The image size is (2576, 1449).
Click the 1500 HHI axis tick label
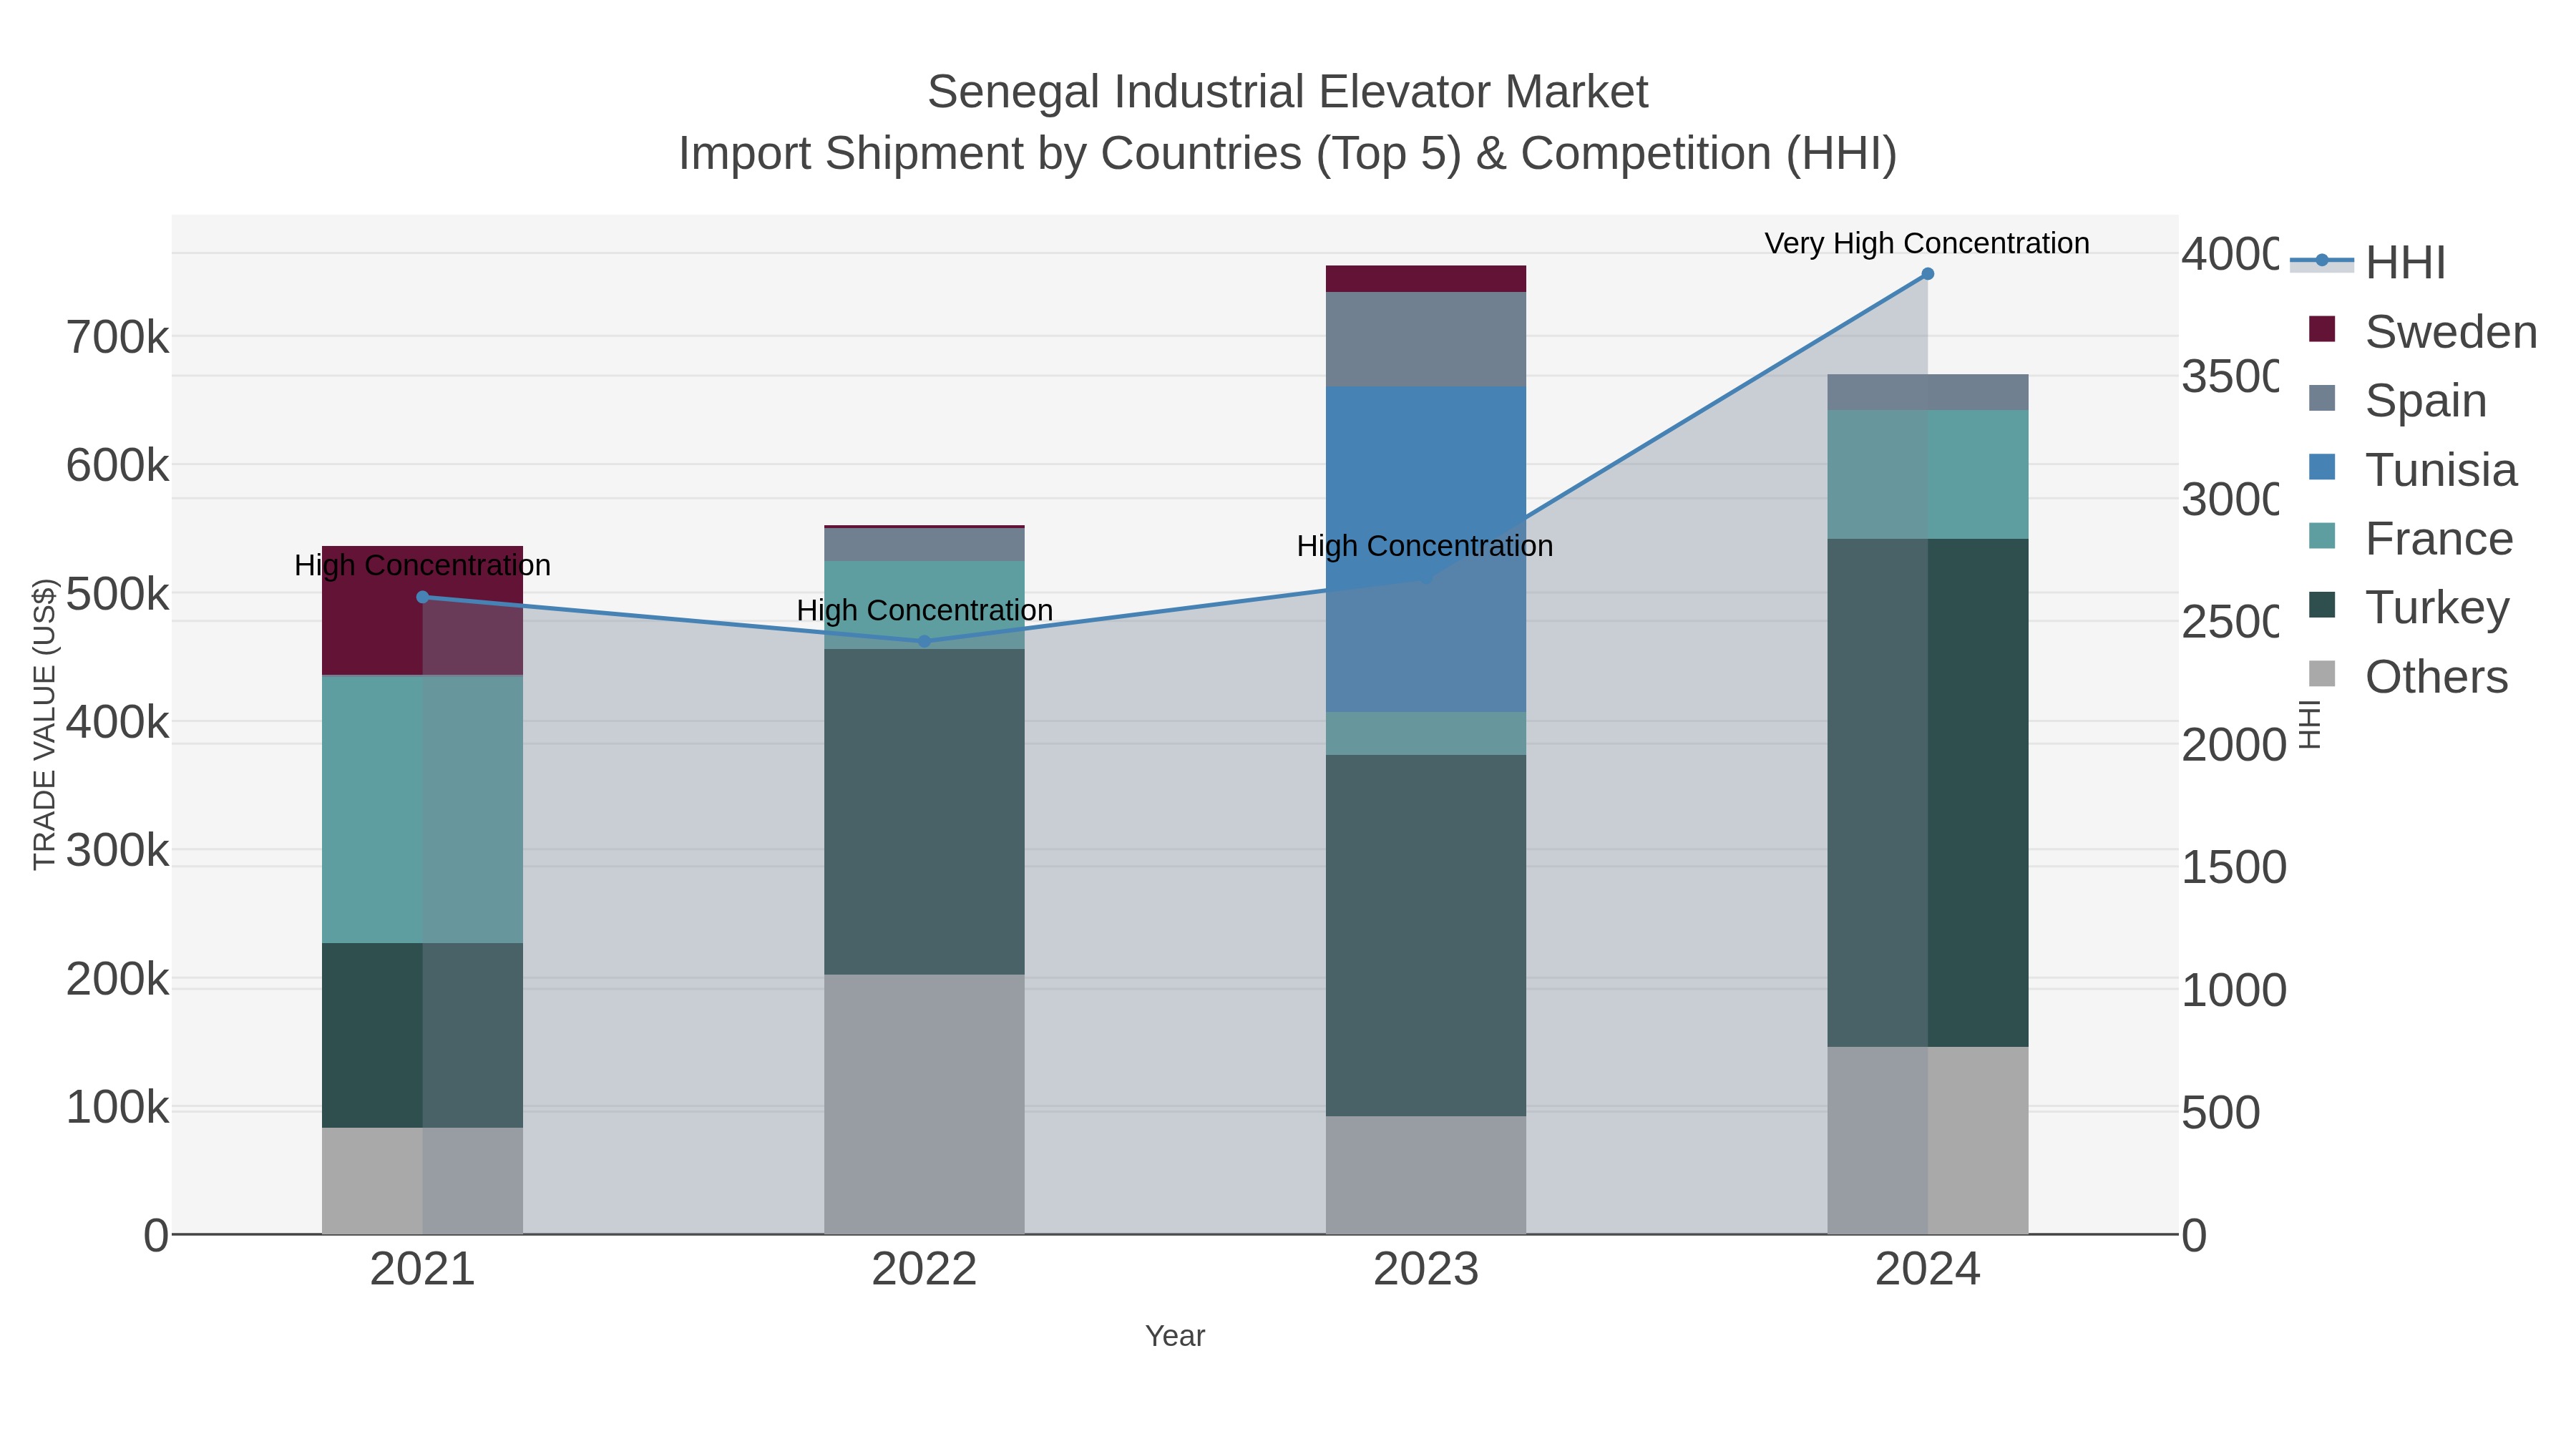coord(2233,868)
